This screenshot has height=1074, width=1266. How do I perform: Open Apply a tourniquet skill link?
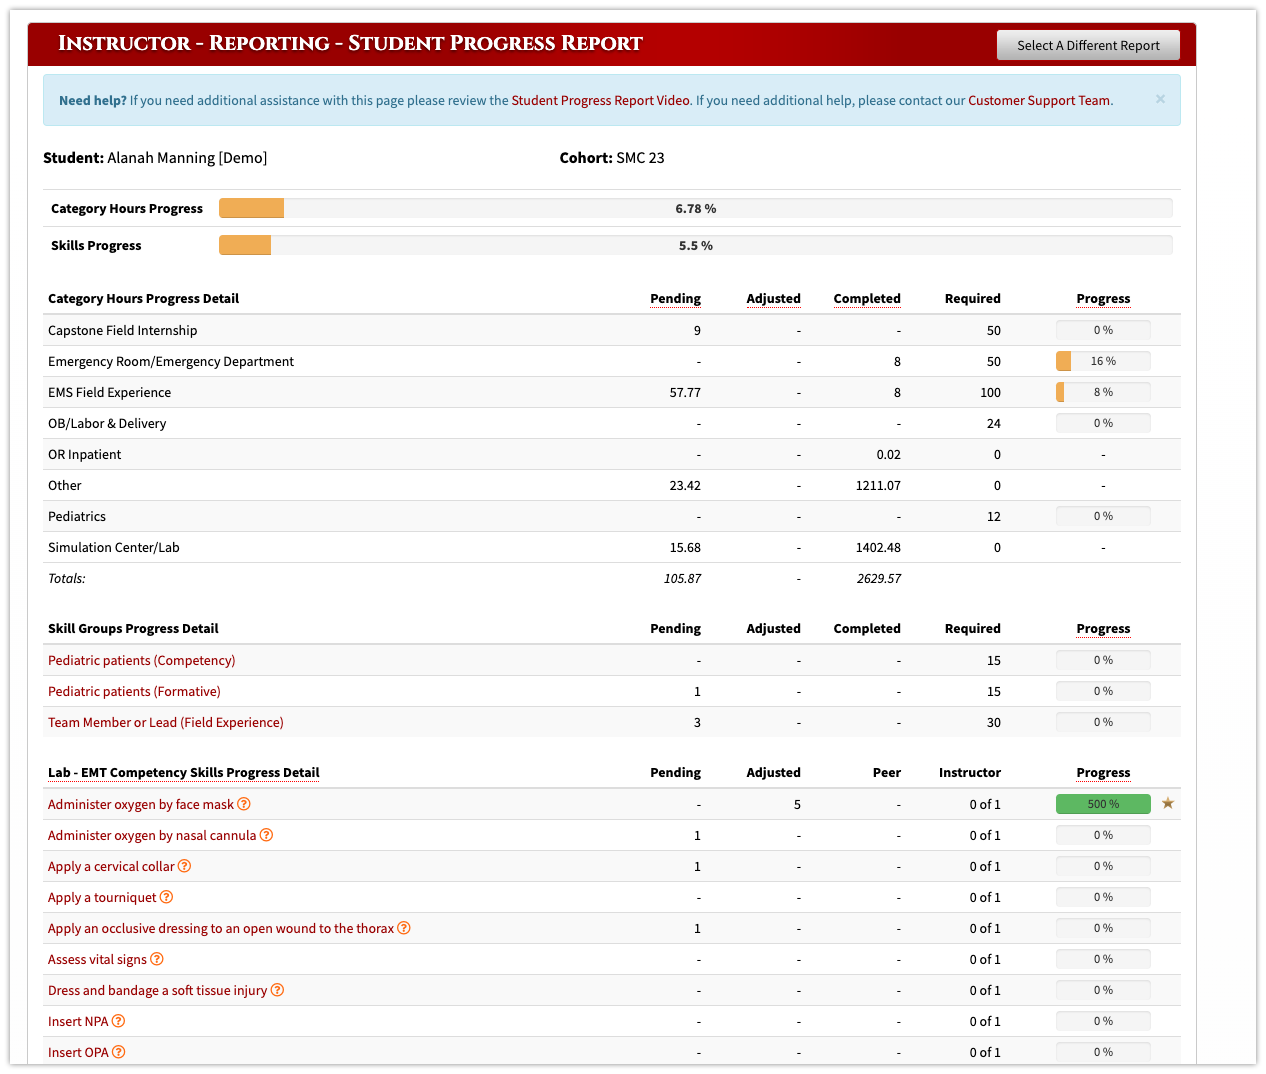[102, 897]
